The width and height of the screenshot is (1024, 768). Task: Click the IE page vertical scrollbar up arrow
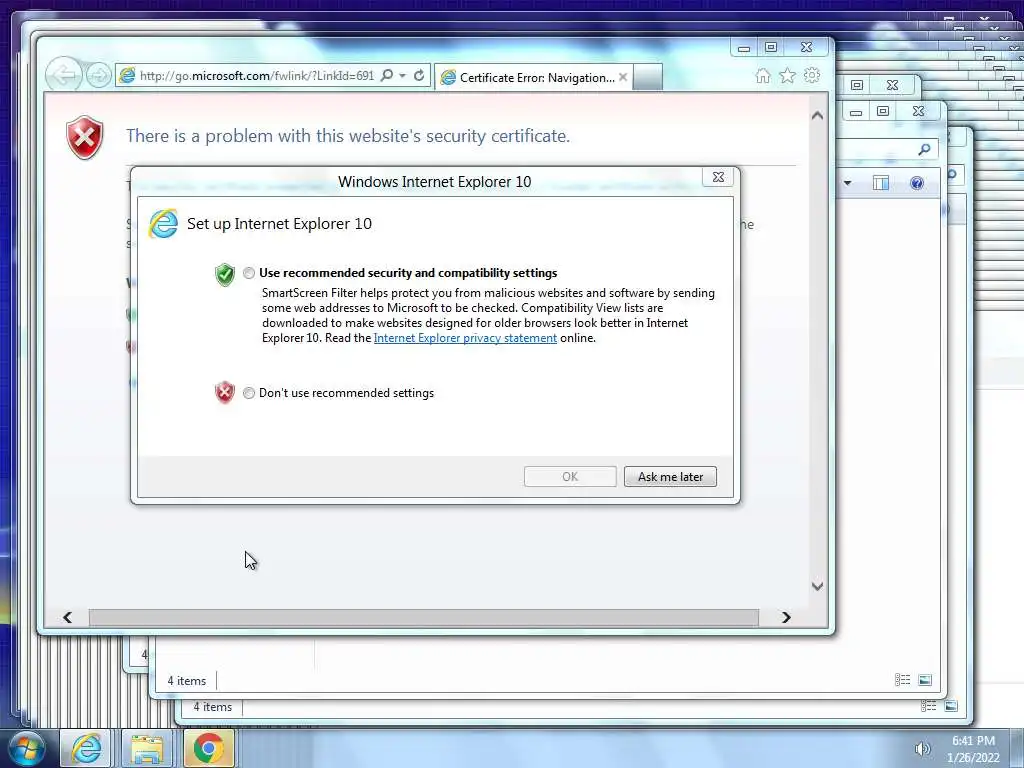pyautogui.click(x=817, y=116)
